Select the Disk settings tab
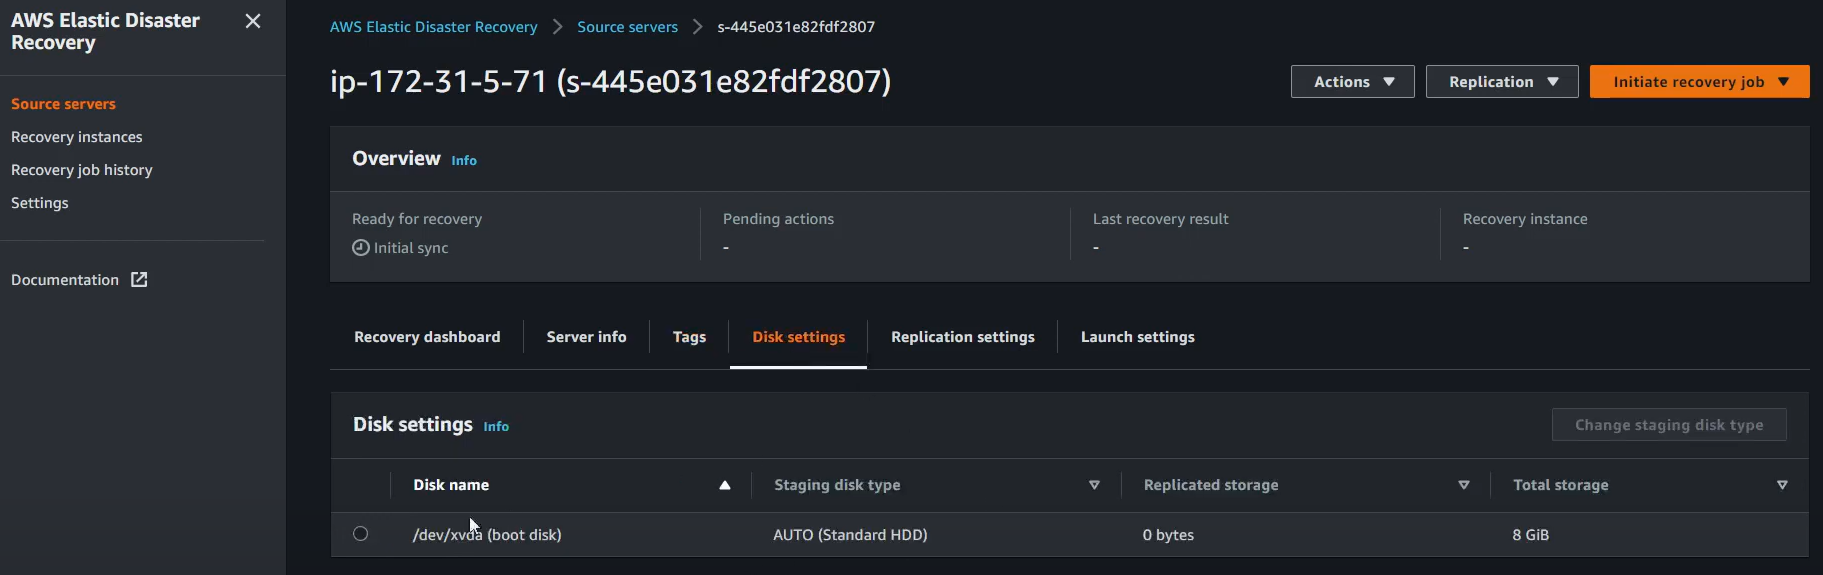1823x575 pixels. 798,337
